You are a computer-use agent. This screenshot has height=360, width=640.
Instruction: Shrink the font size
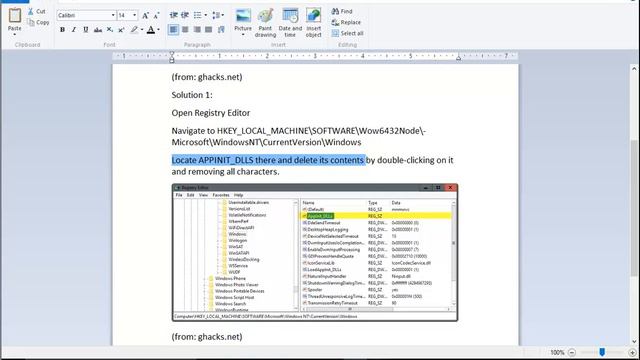(x=156, y=16)
